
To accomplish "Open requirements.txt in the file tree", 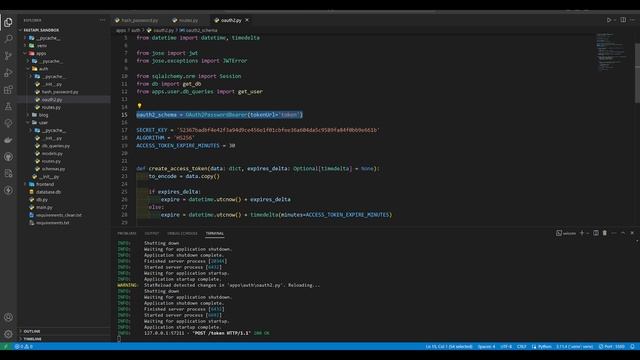I will click(x=53, y=223).
